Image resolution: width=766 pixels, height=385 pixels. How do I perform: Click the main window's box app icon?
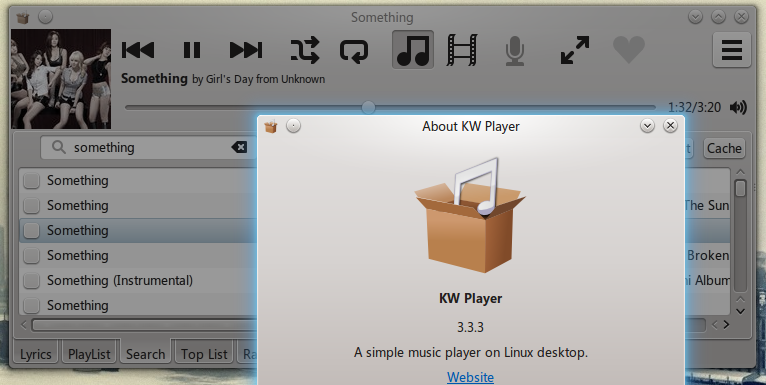23,18
